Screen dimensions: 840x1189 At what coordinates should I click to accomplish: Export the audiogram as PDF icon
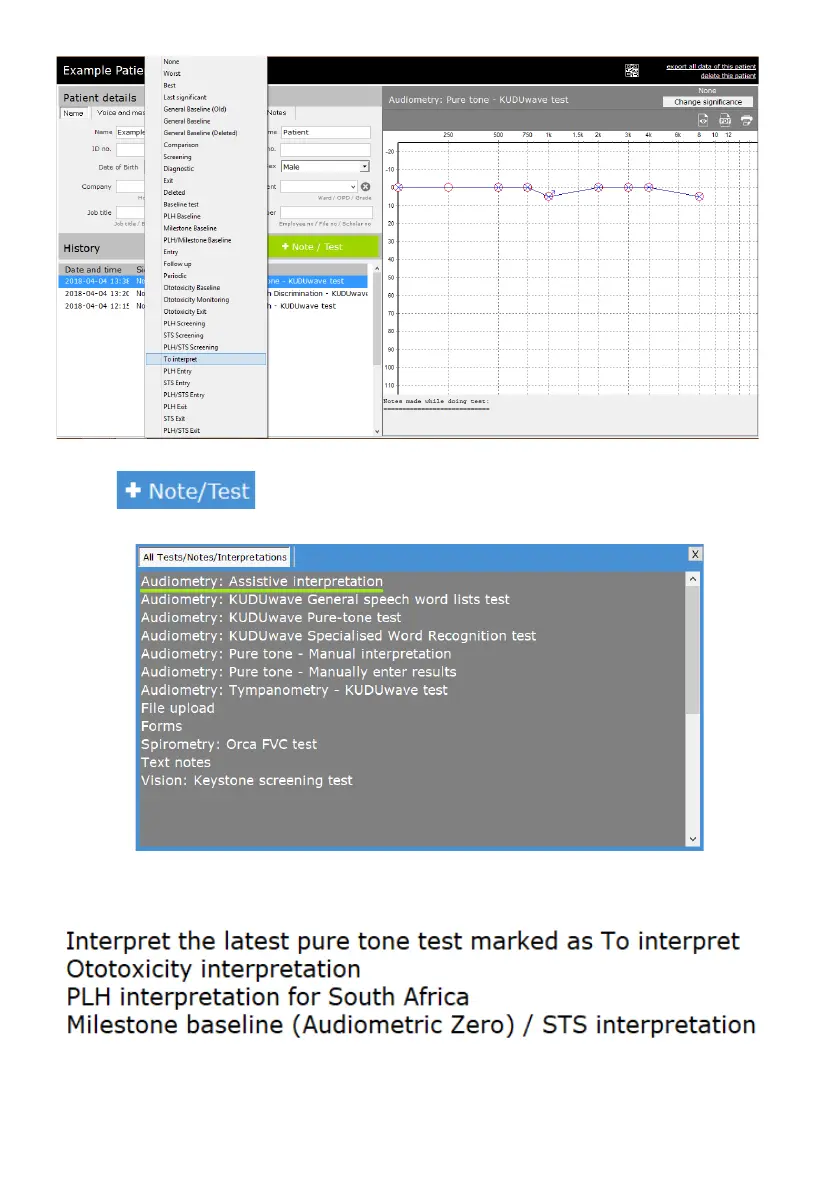(725, 120)
